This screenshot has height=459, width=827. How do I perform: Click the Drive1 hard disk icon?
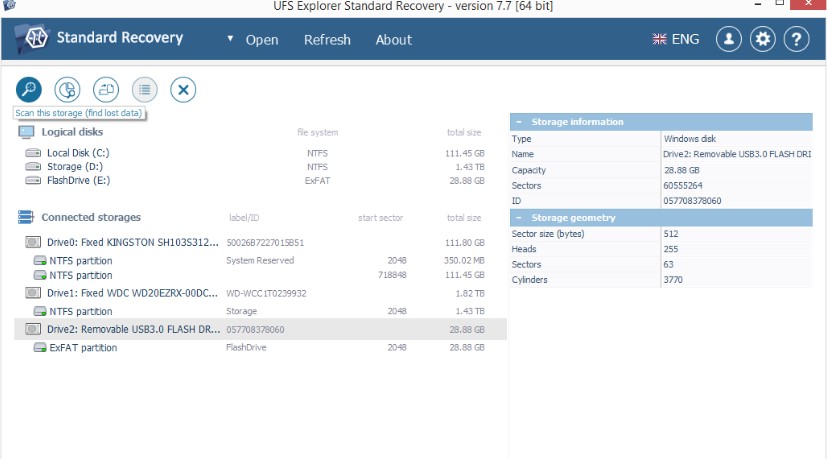pyautogui.click(x=33, y=293)
